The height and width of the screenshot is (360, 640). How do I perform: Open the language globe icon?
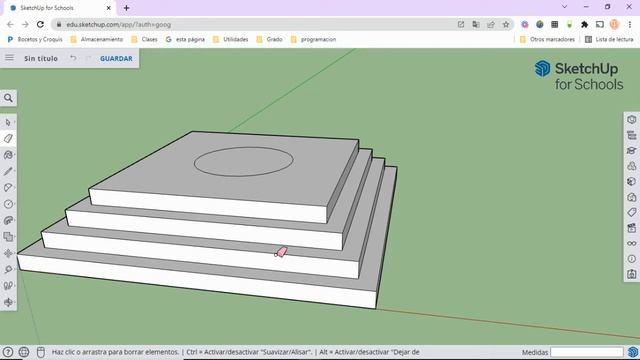24,352
